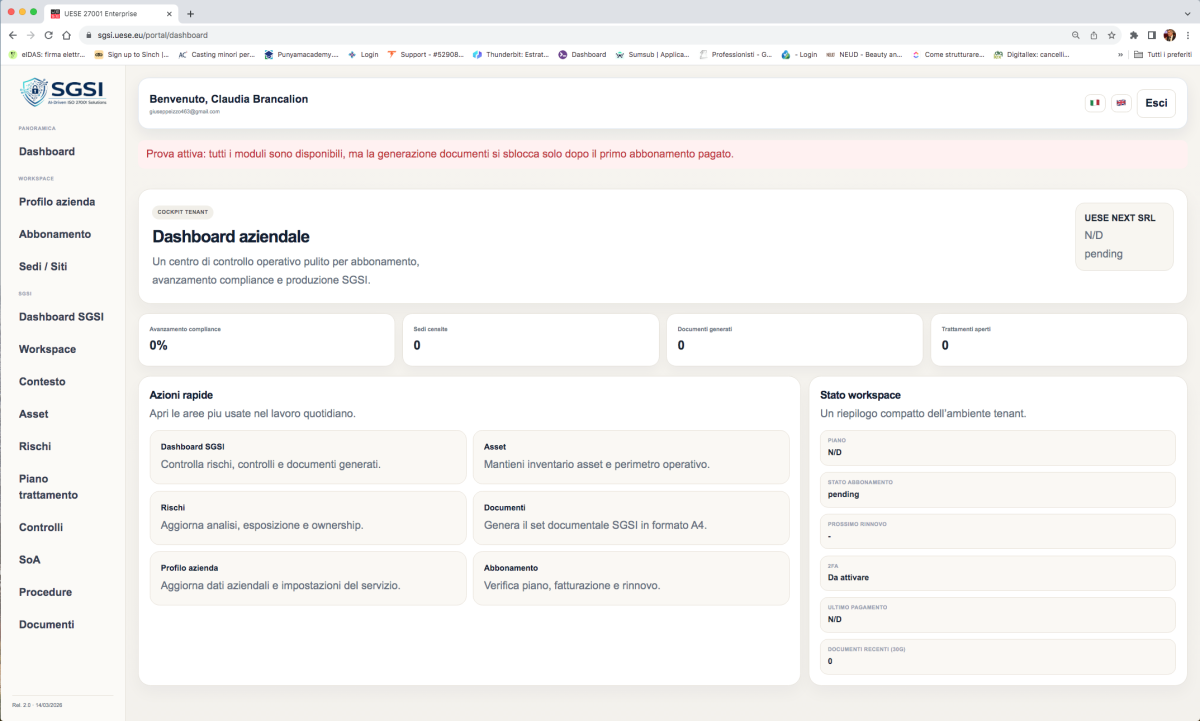The height and width of the screenshot is (721, 1200).
Task: Toggle the Chrome side panel icon
Action: [1151, 34]
